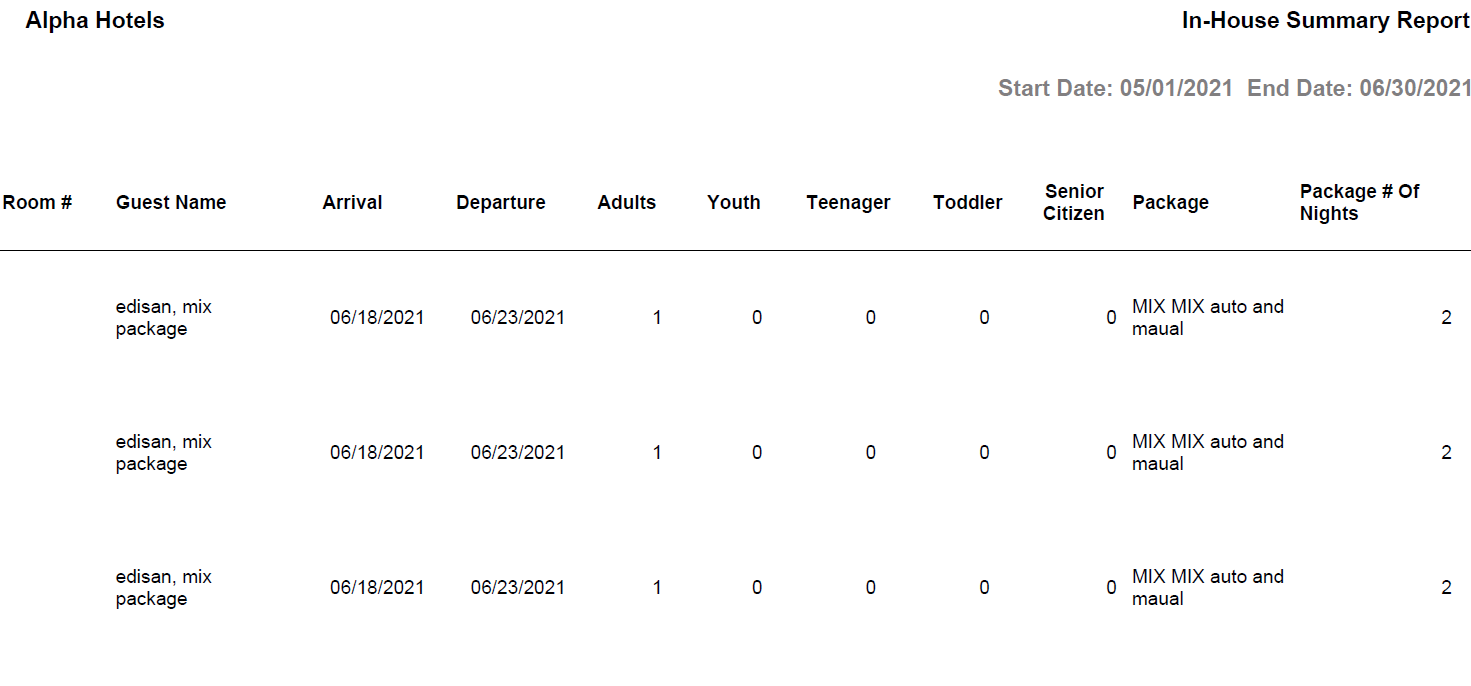This screenshot has width=1471, height=686.
Task: Click the Arrival column header
Action: [352, 203]
